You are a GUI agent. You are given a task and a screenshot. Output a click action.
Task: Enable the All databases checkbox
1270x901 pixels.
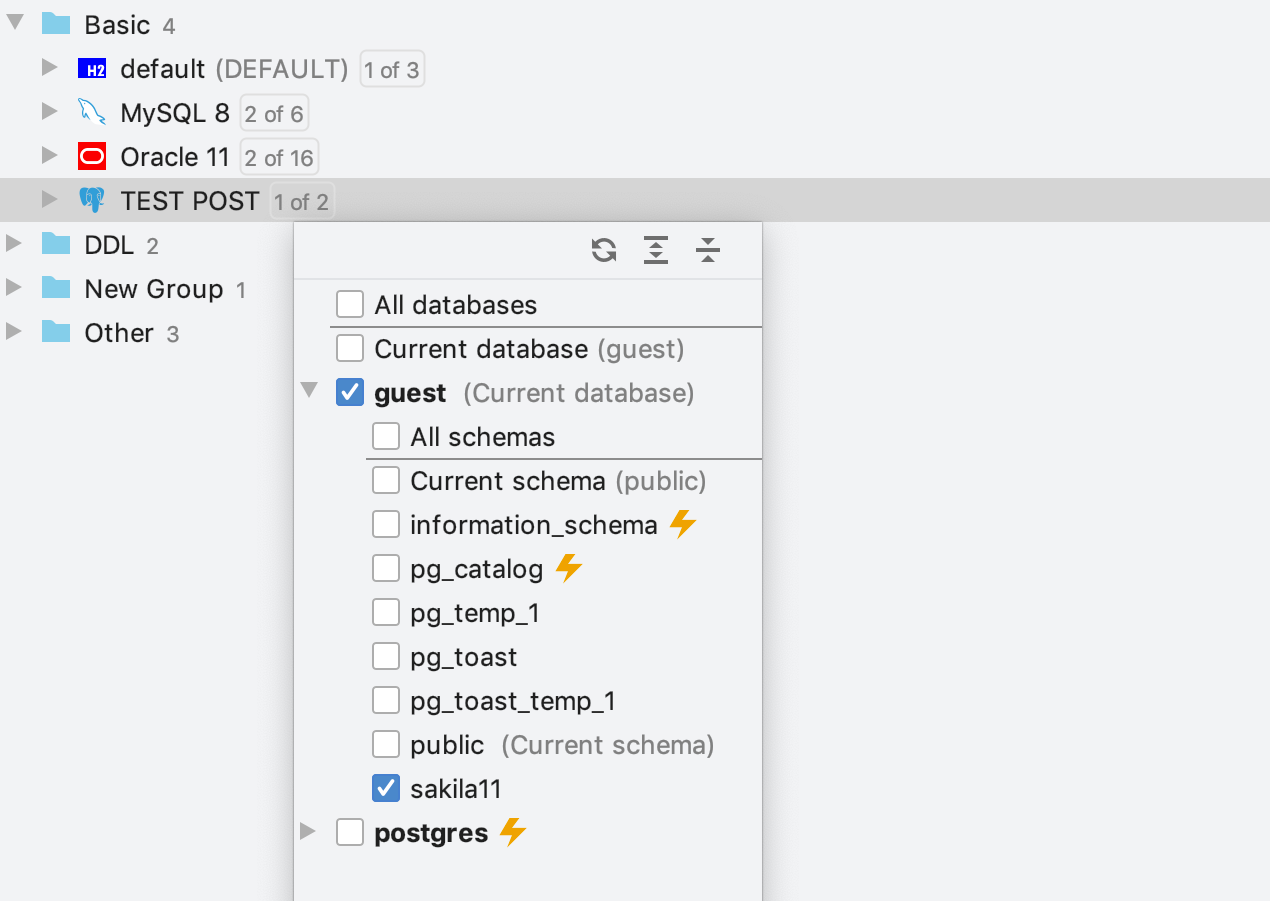[x=350, y=305]
